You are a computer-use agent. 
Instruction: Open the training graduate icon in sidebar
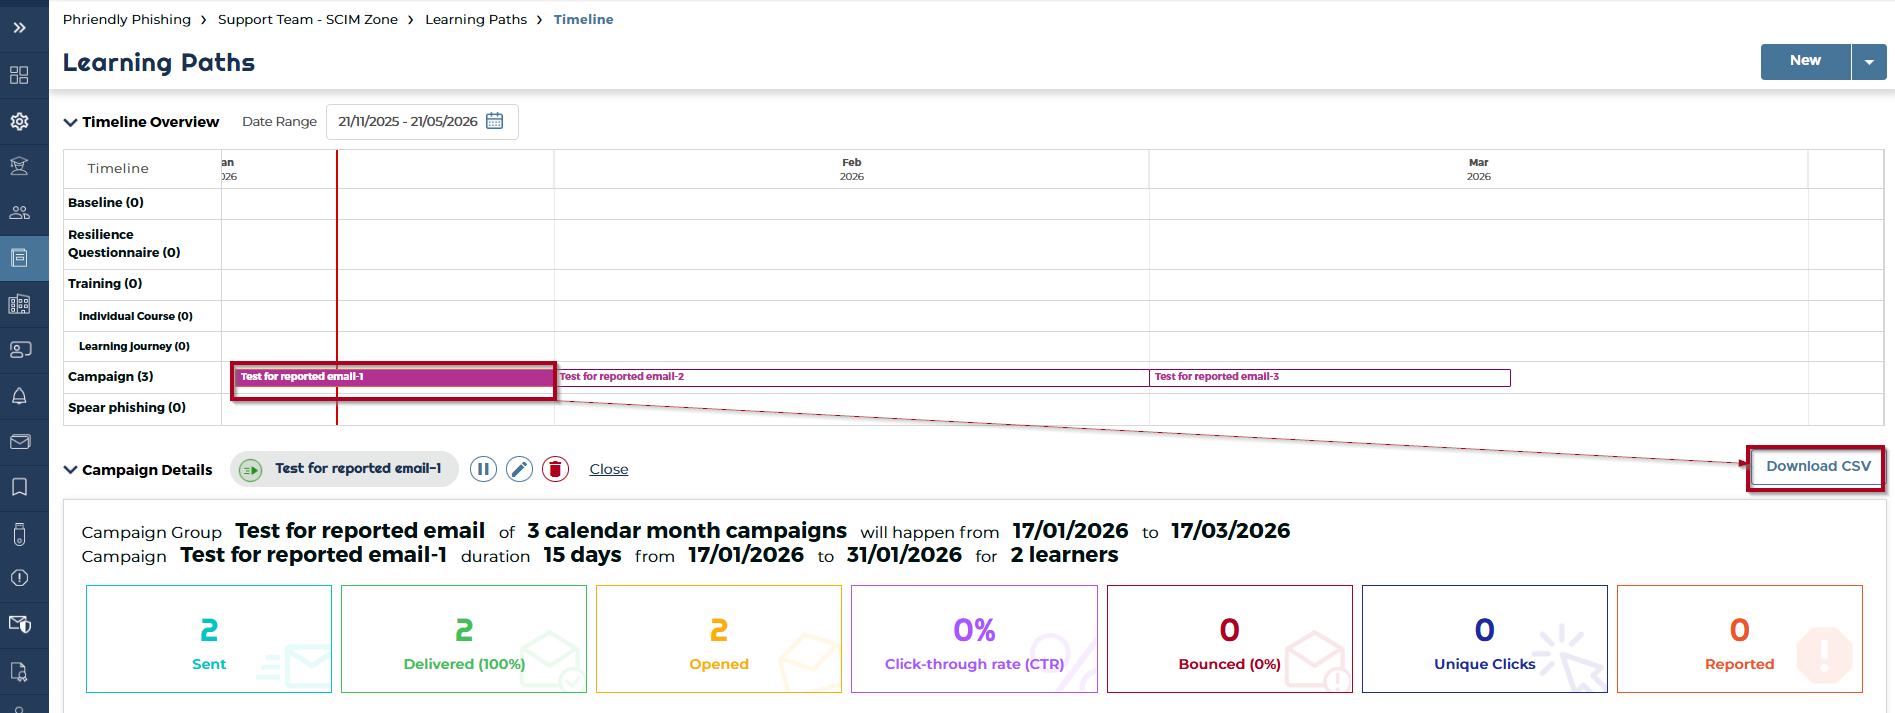19,166
